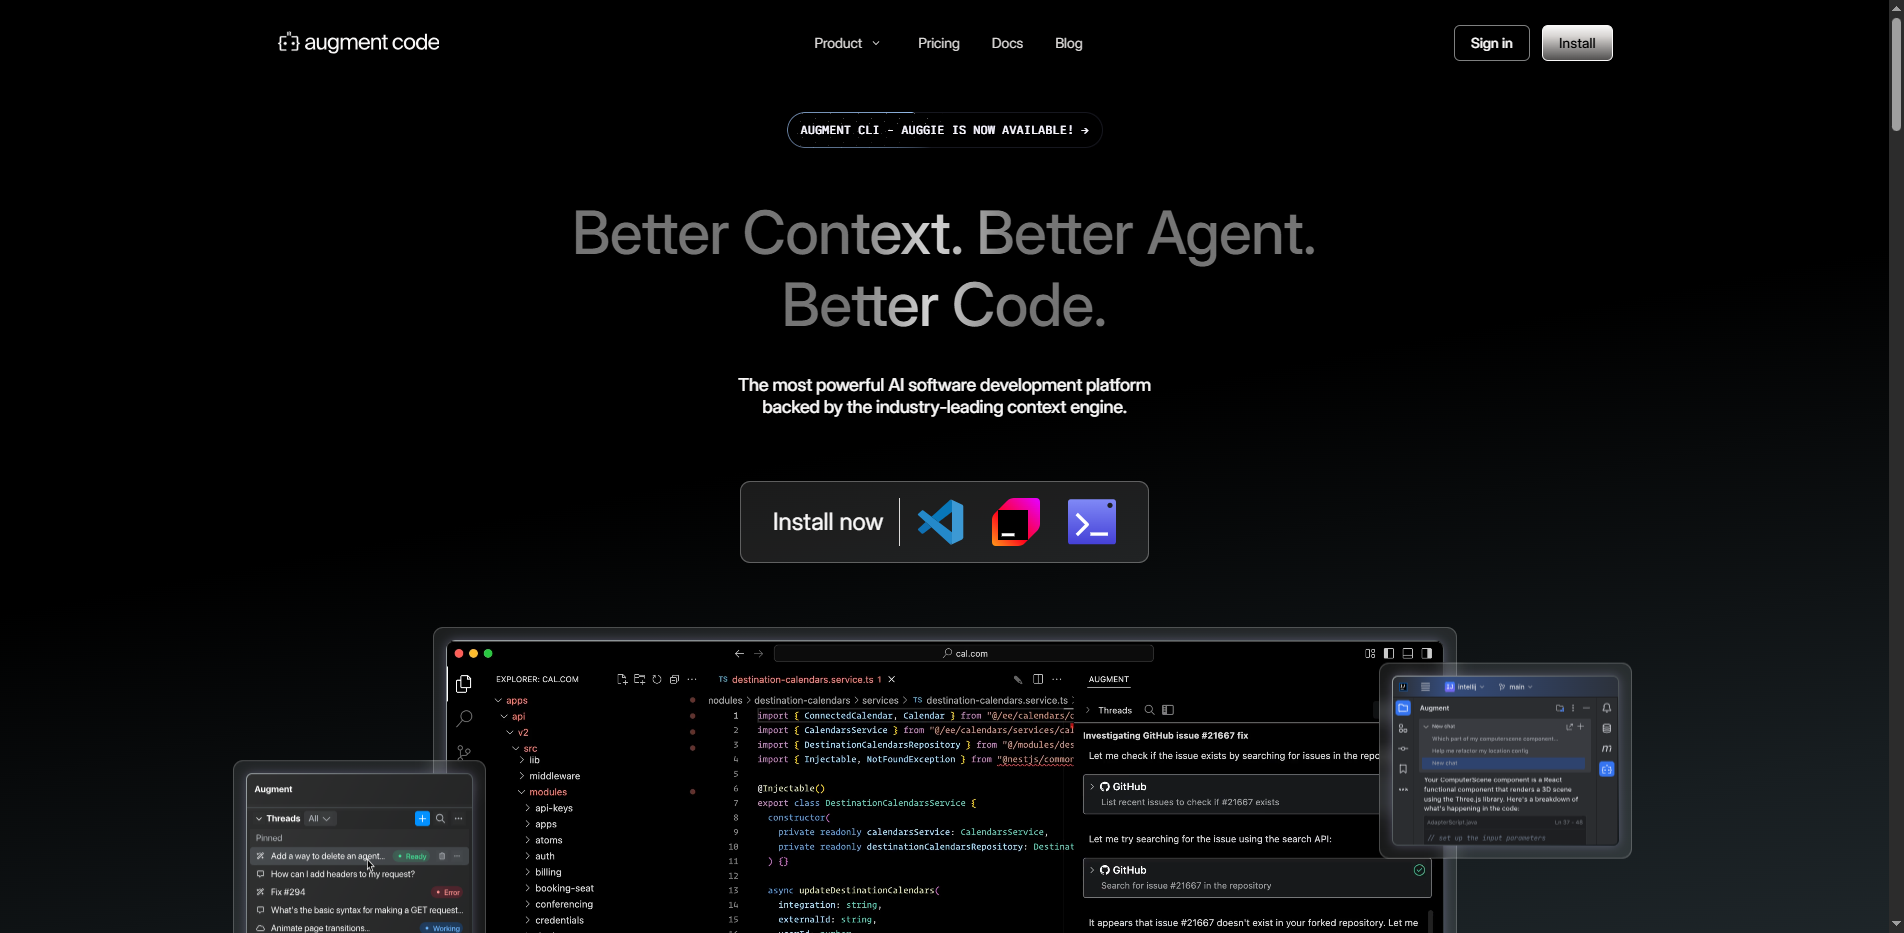Toggle the sidebar icon next to Threads search

pos(1168,710)
